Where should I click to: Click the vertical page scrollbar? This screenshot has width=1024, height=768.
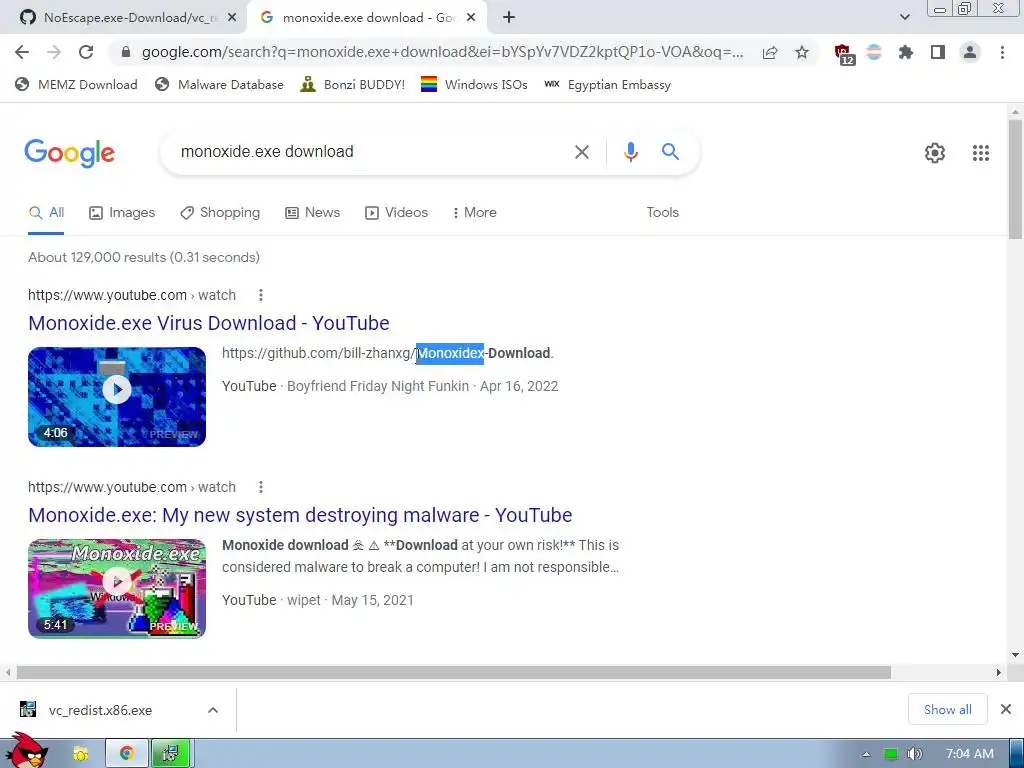pyautogui.click(x=1015, y=180)
